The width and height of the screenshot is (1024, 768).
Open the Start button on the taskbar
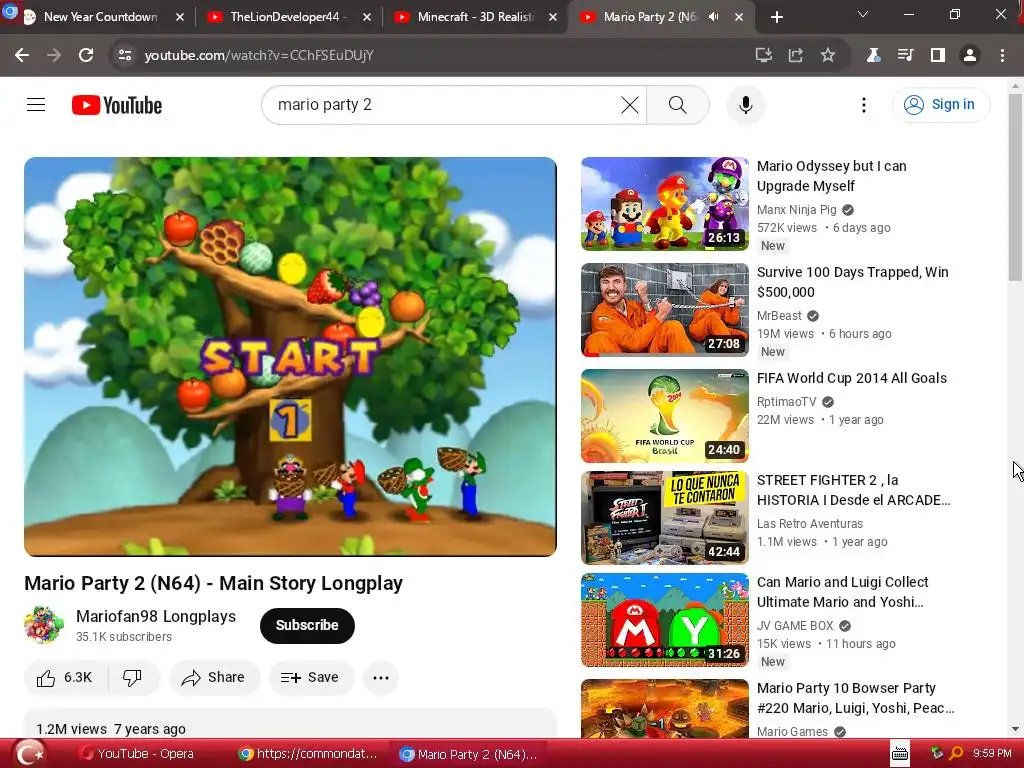tap(30, 754)
